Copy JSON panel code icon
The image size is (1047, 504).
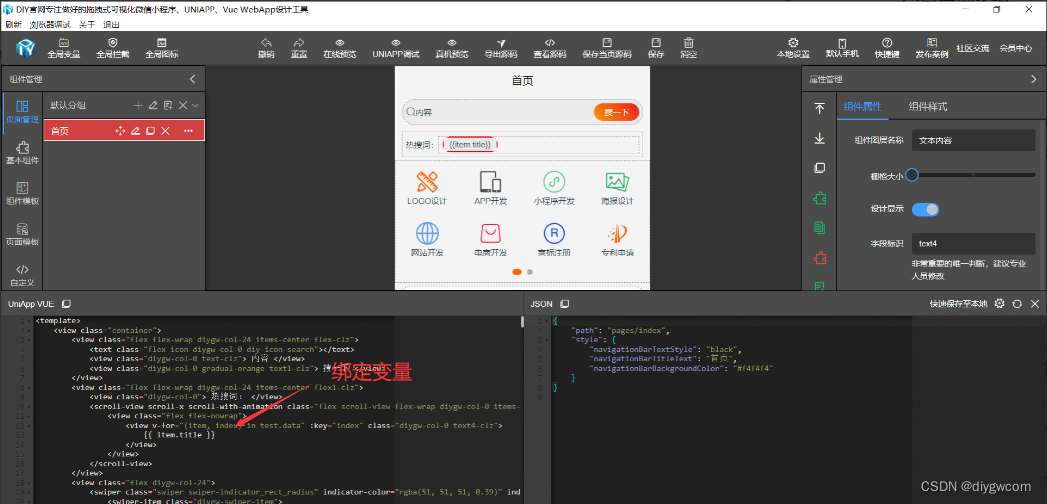point(564,304)
